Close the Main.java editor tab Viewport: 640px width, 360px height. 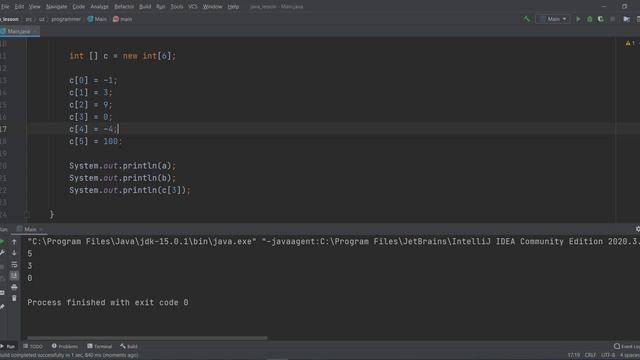click(36, 31)
